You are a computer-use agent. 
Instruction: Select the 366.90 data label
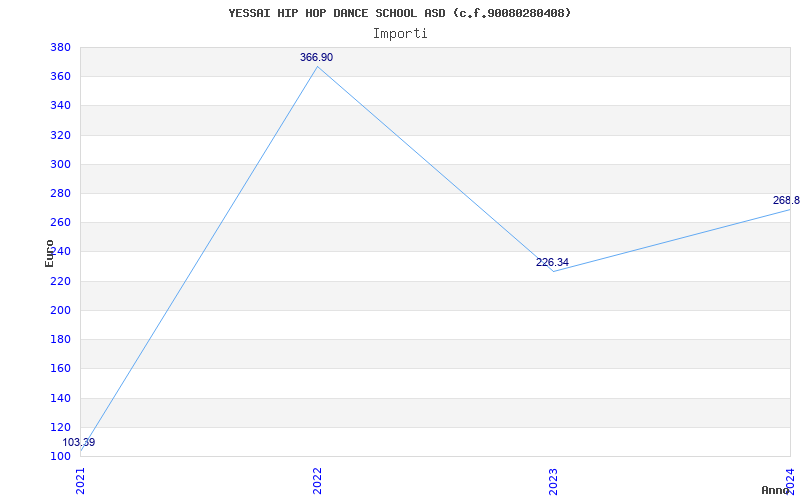click(316, 58)
